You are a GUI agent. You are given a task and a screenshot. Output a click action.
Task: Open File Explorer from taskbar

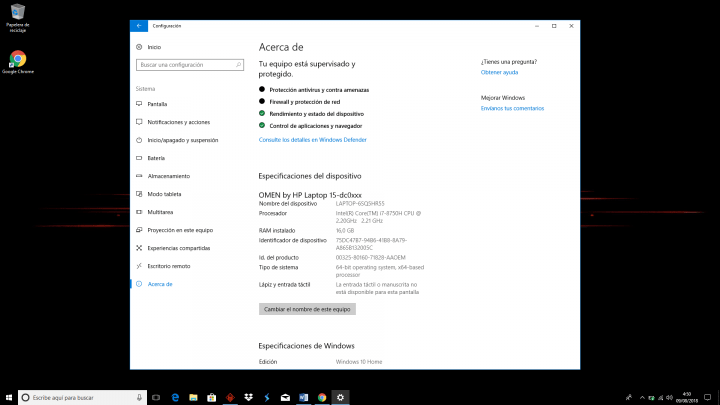click(193, 397)
